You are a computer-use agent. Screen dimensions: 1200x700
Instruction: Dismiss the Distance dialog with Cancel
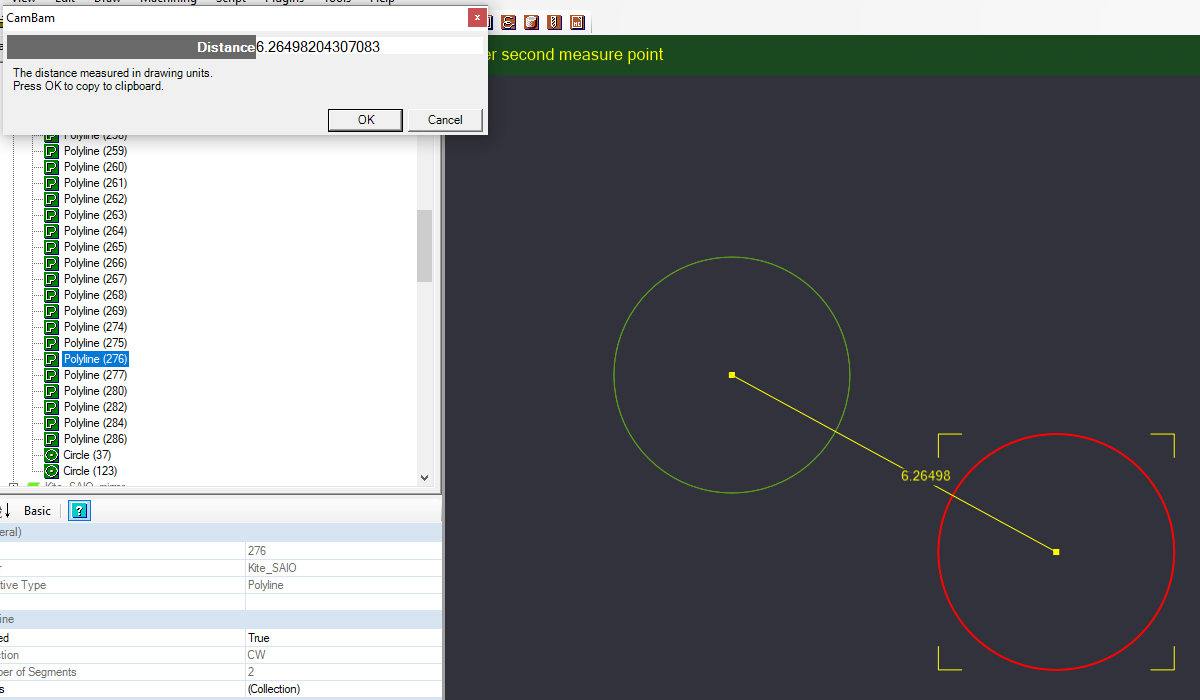(445, 120)
